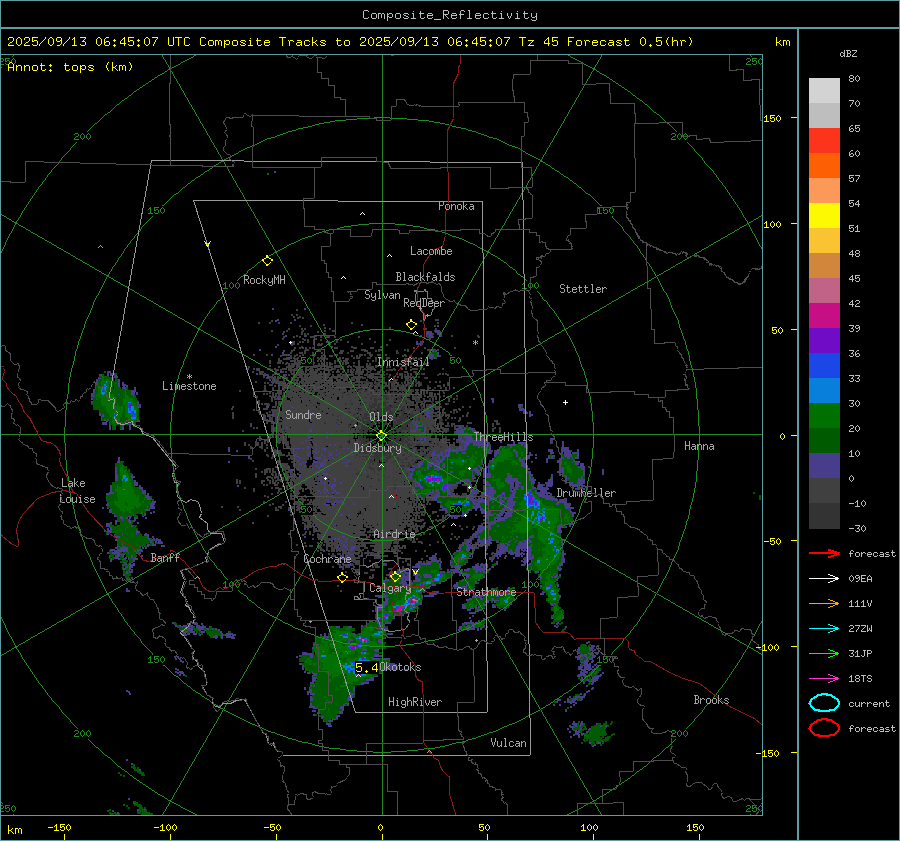Click the dark orange swatch in dBZ scale

click(824, 166)
